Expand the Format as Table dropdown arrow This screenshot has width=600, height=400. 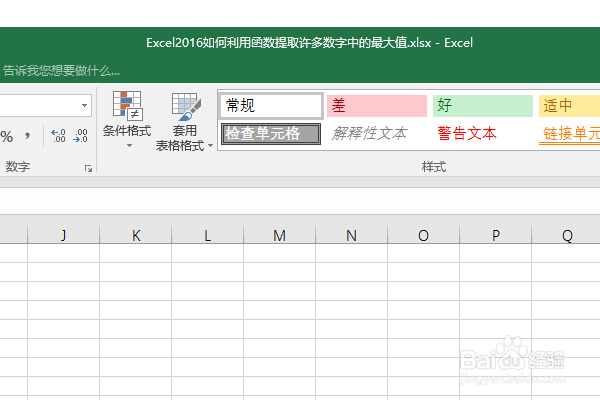pyautogui.click(x=210, y=146)
